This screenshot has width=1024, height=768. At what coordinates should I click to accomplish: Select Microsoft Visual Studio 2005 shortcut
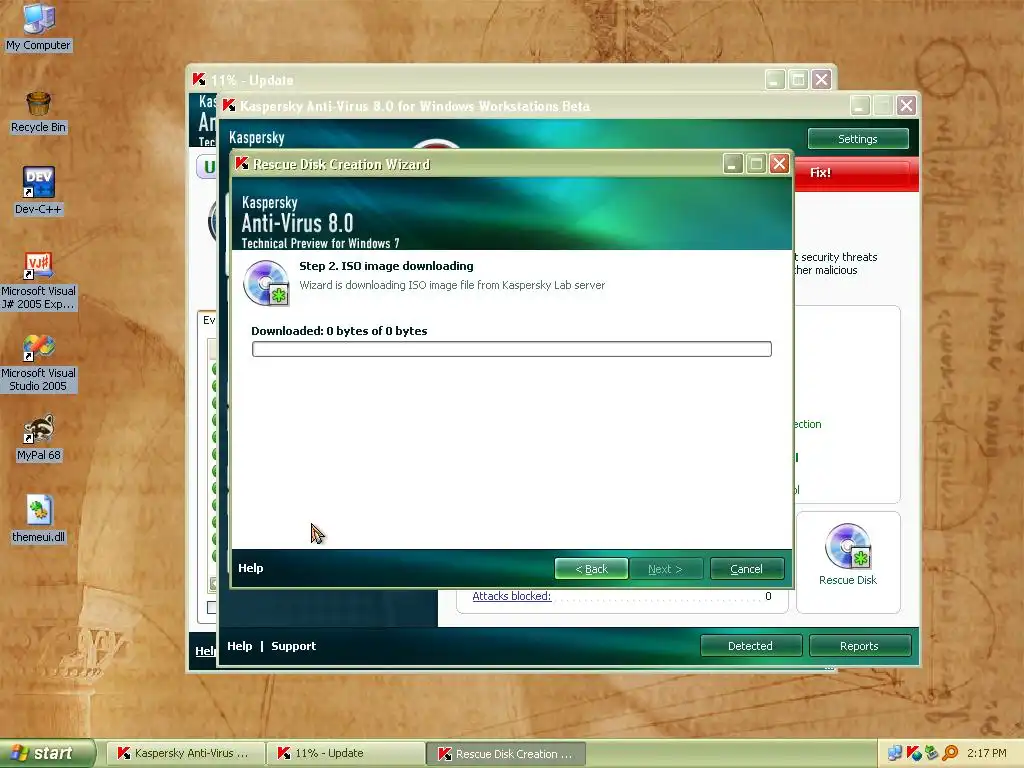pyautogui.click(x=38, y=363)
